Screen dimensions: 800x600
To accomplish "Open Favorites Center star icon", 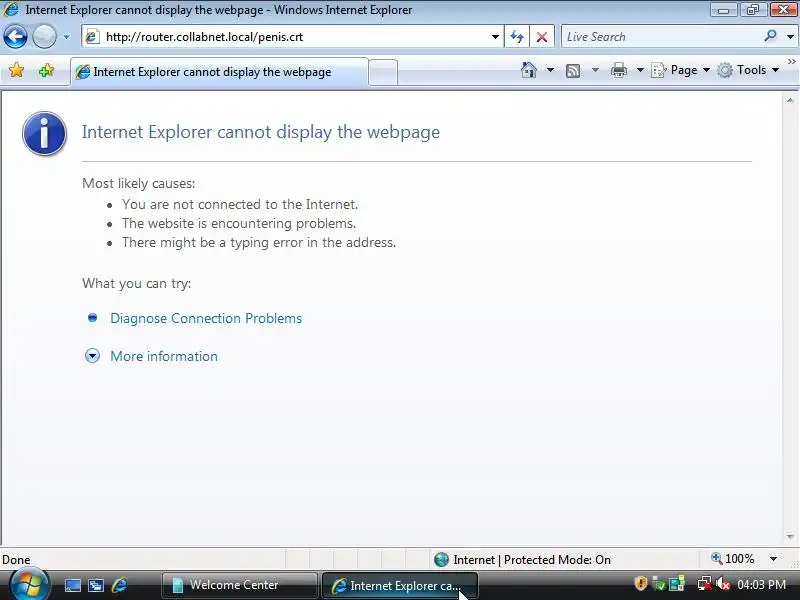I will coord(16,70).
